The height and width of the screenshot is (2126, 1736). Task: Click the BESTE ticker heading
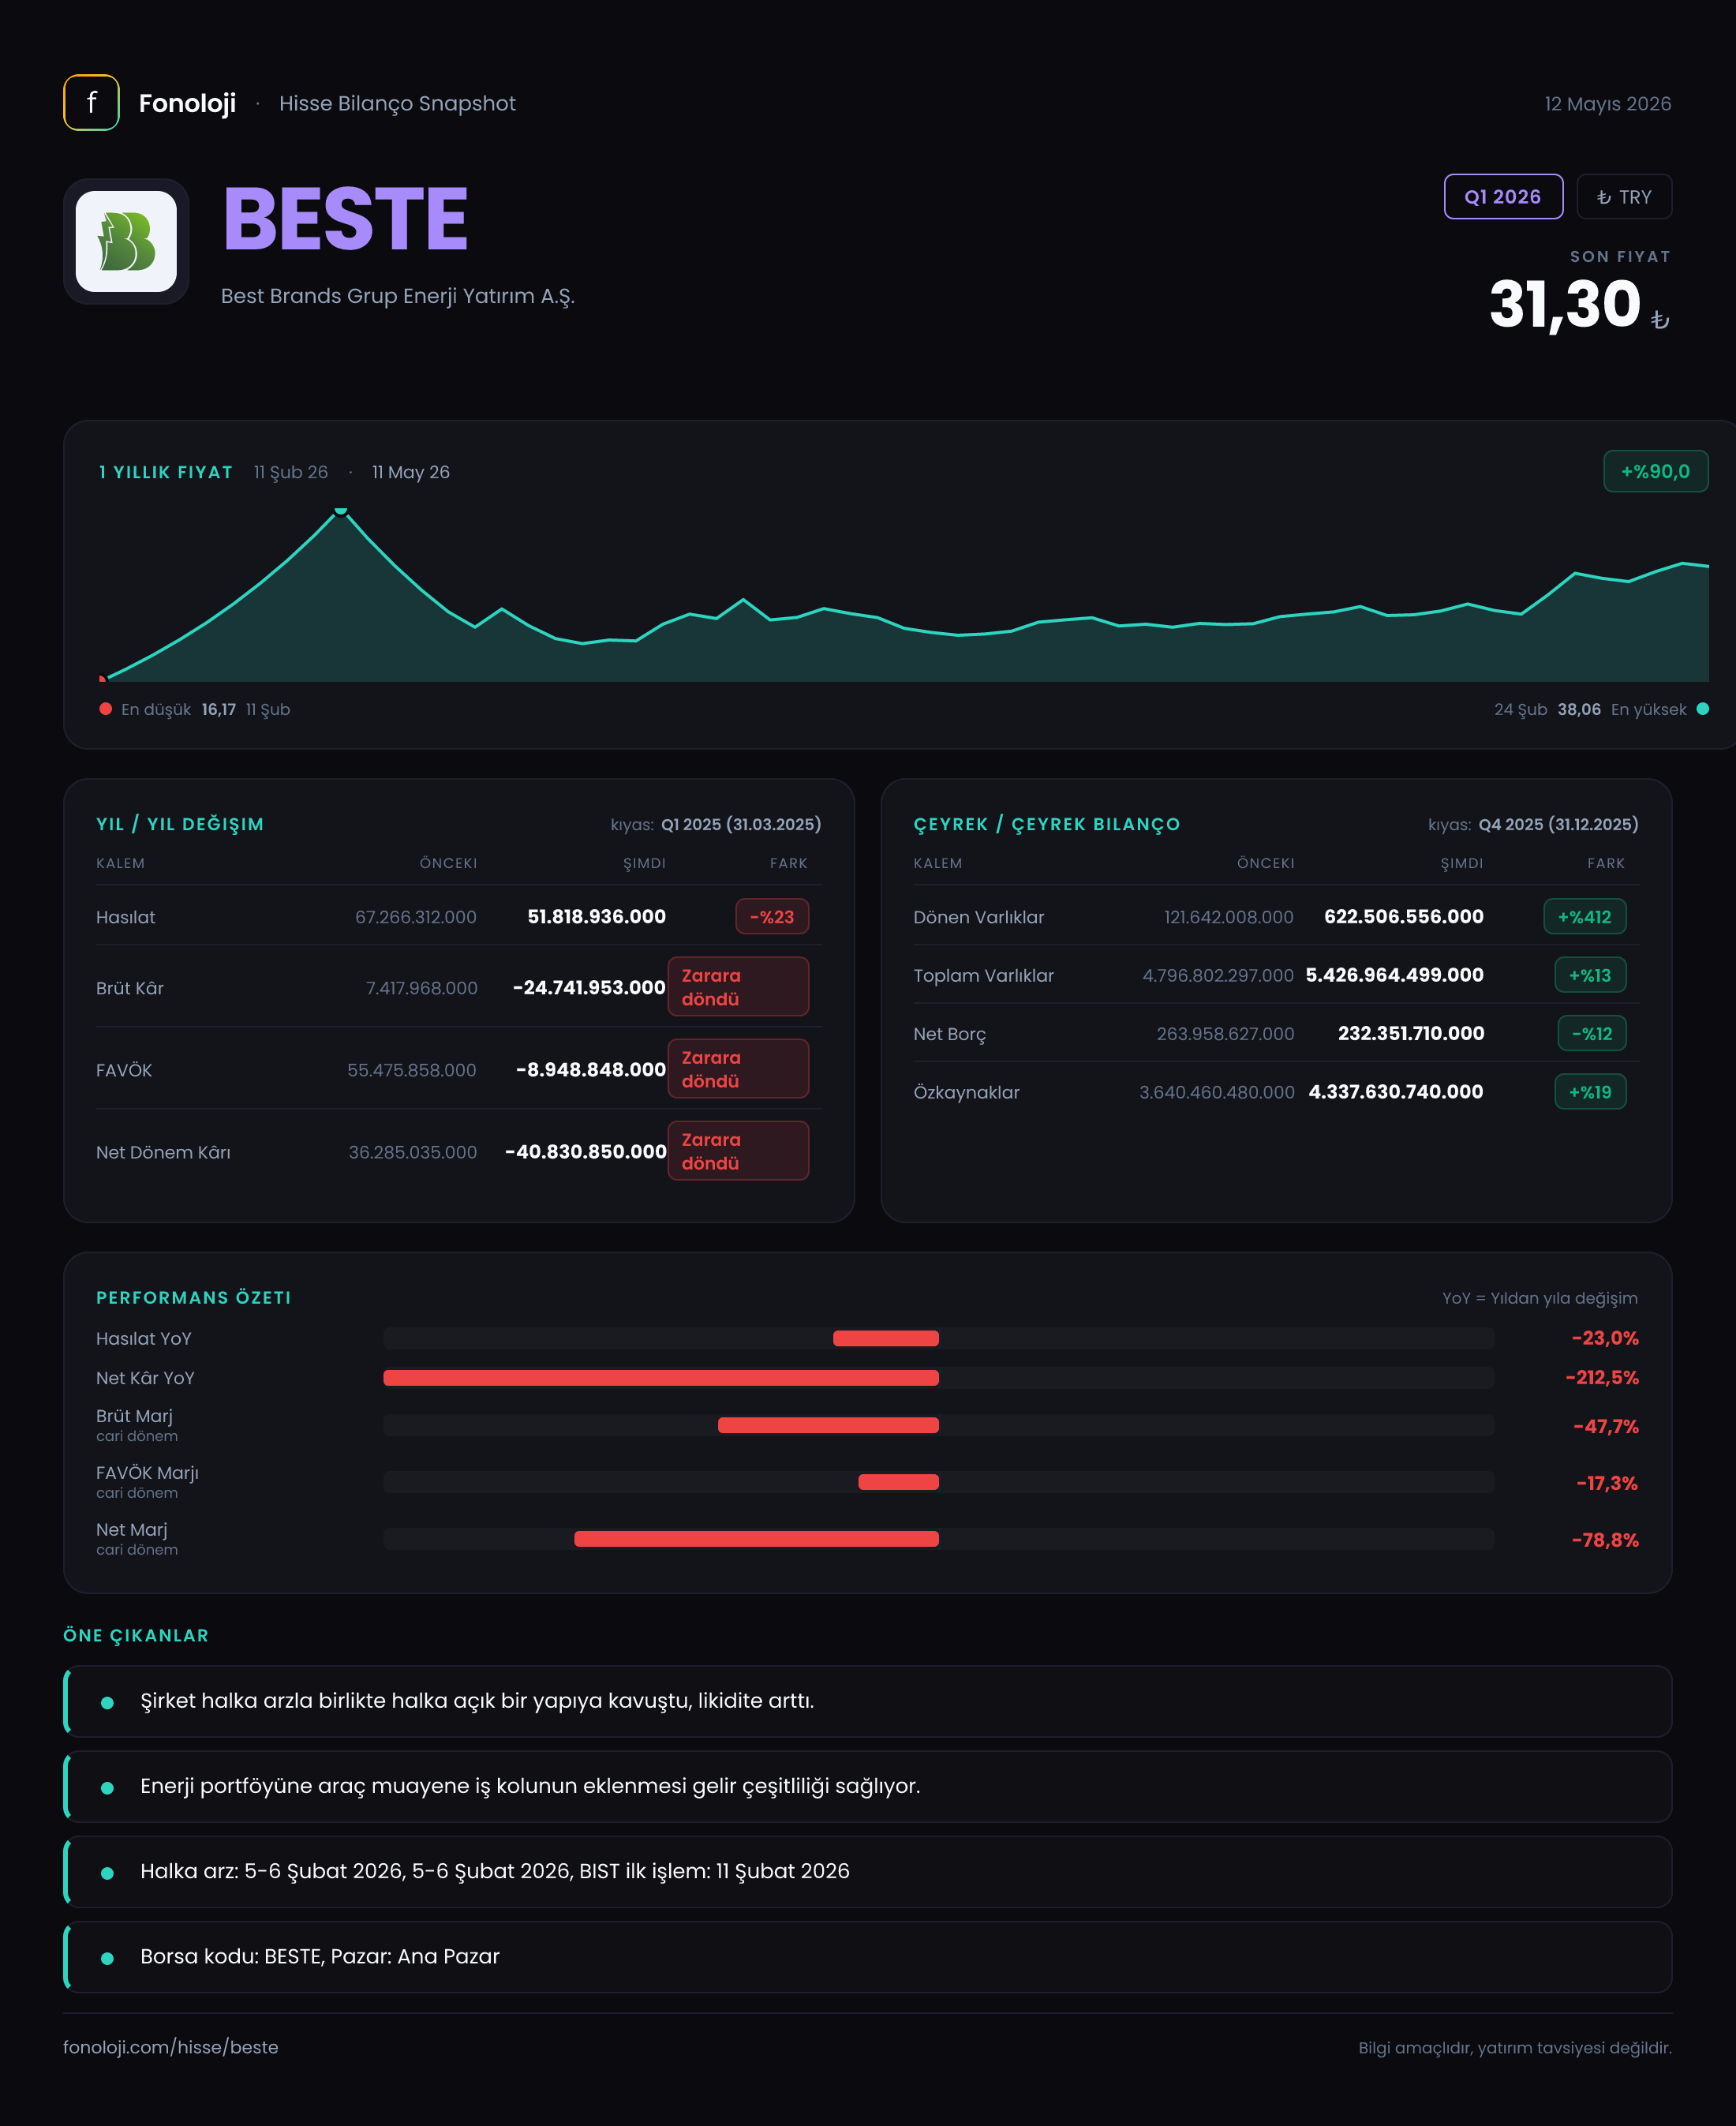tap(346, 219)
